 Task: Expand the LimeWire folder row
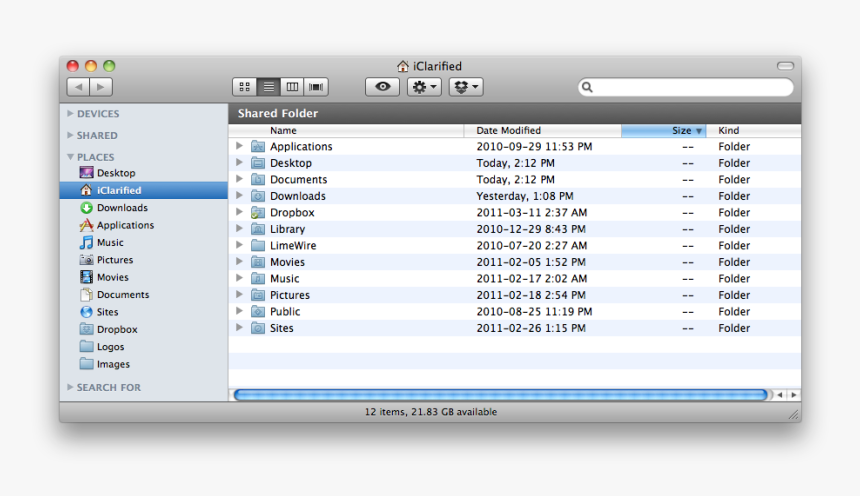pos(239,245)
